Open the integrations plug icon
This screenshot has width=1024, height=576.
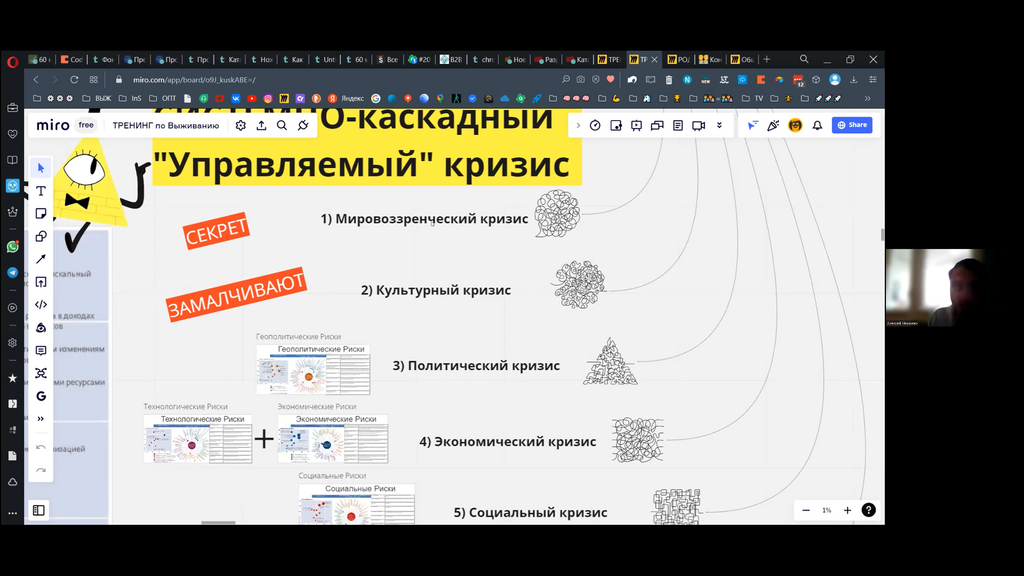click(303, 125)
